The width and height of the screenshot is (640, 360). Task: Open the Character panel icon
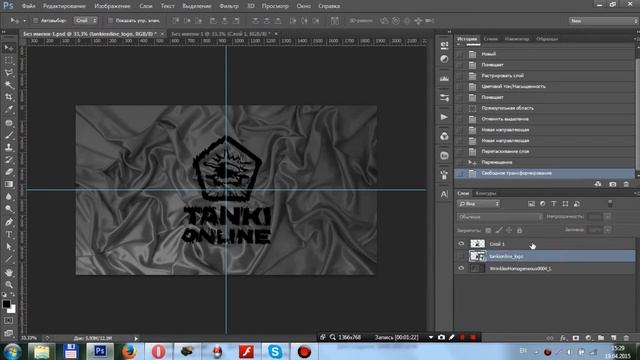click(x=444, y=195)
